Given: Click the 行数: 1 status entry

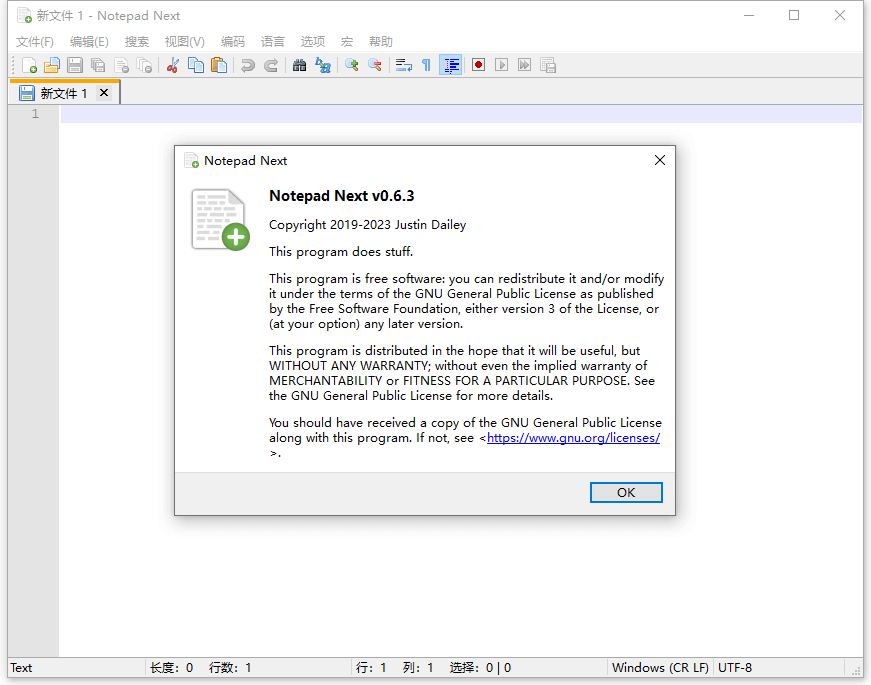Looking at the screenshot, I should (230, 668).
